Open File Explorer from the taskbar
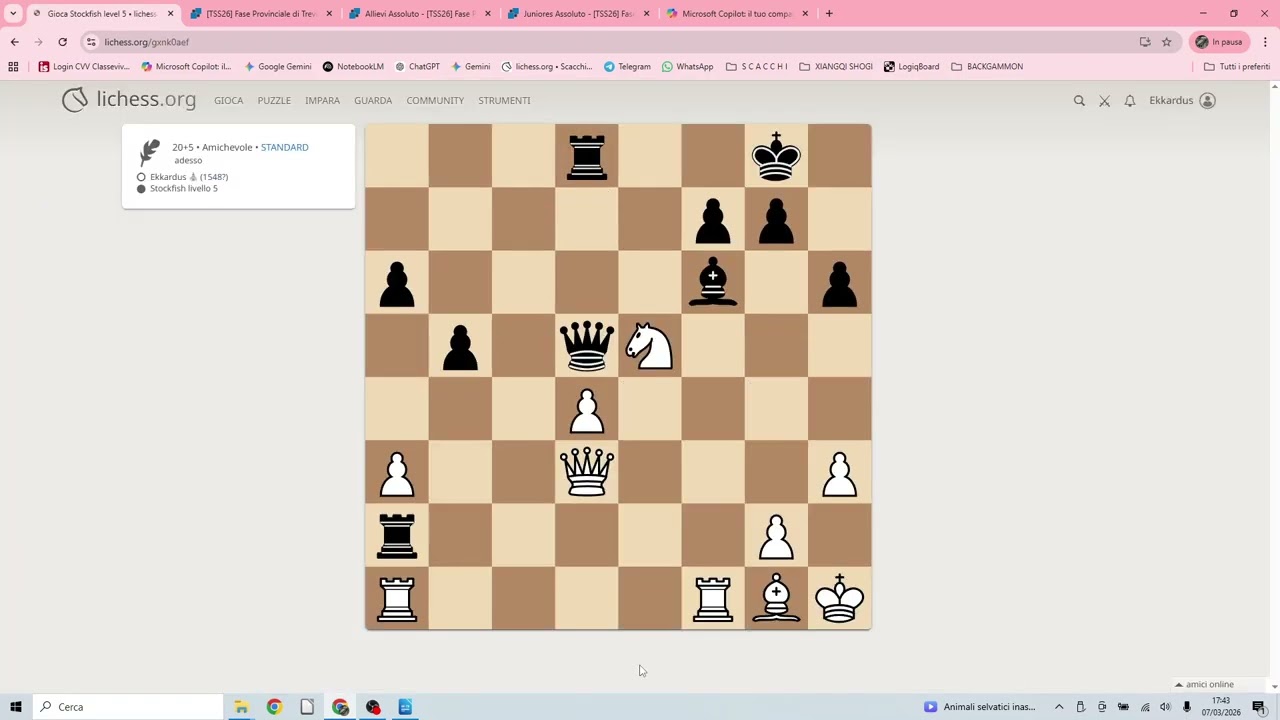Screen dimensions: 1280x720 pyautogui.click(x=241, y=707)
